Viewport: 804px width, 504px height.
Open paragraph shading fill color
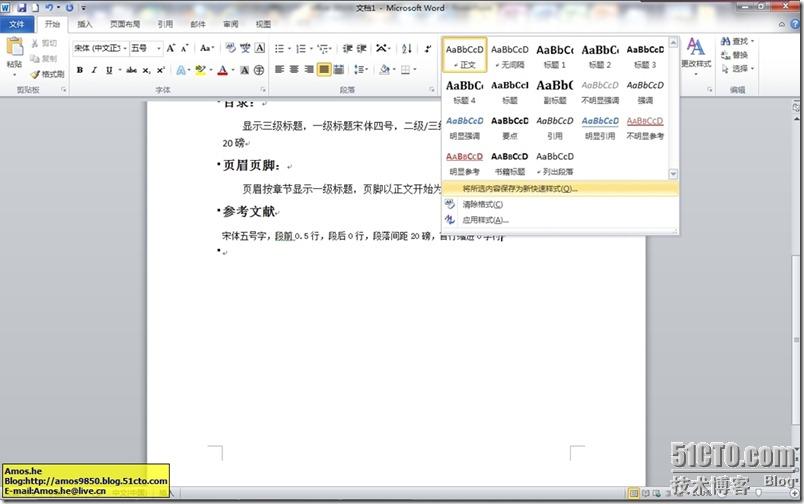coord(385,69)
